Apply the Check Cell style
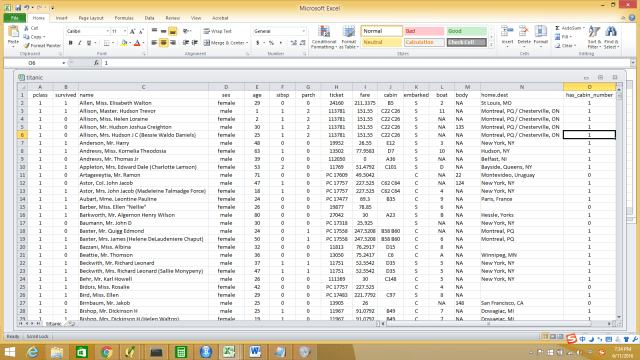The height and width of the screenshot is (360, 640). pyautogui.click(x=466, y=42)
